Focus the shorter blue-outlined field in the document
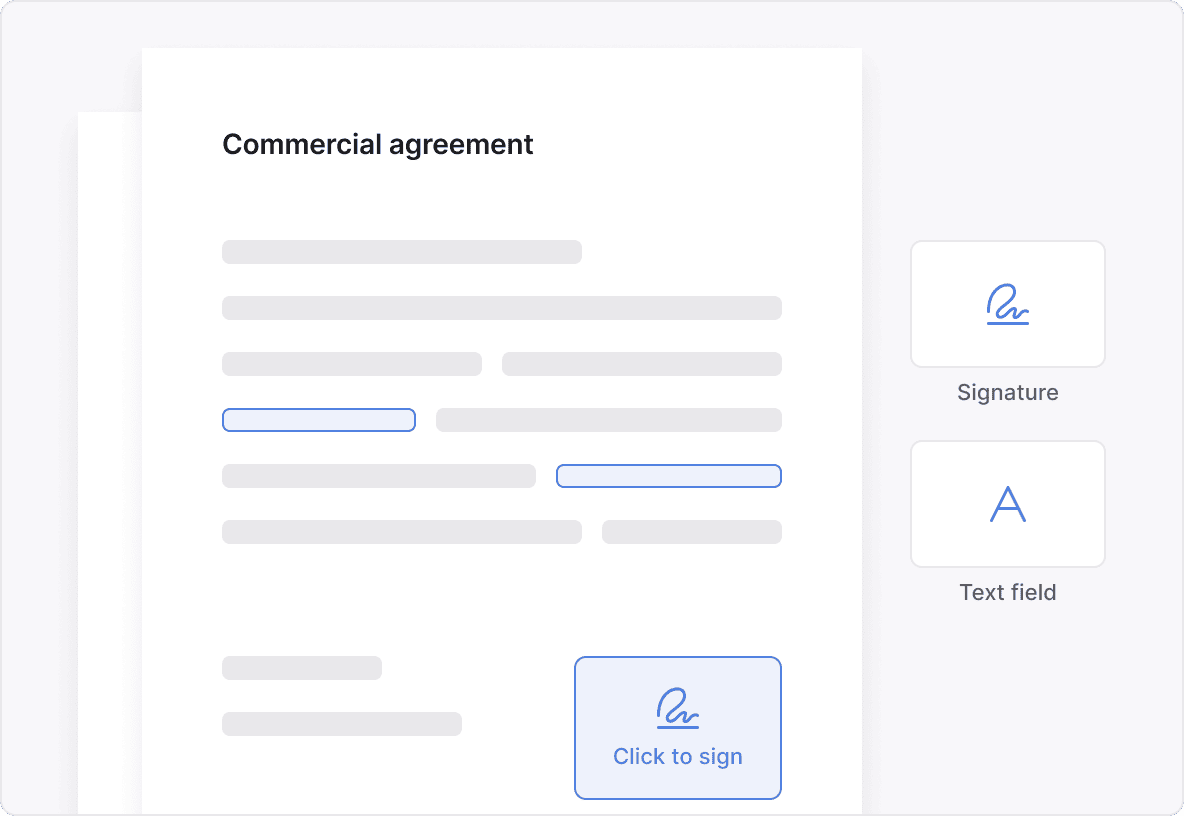The width and height of the screenshot is (1184, 816). click(x=318, y=420)
